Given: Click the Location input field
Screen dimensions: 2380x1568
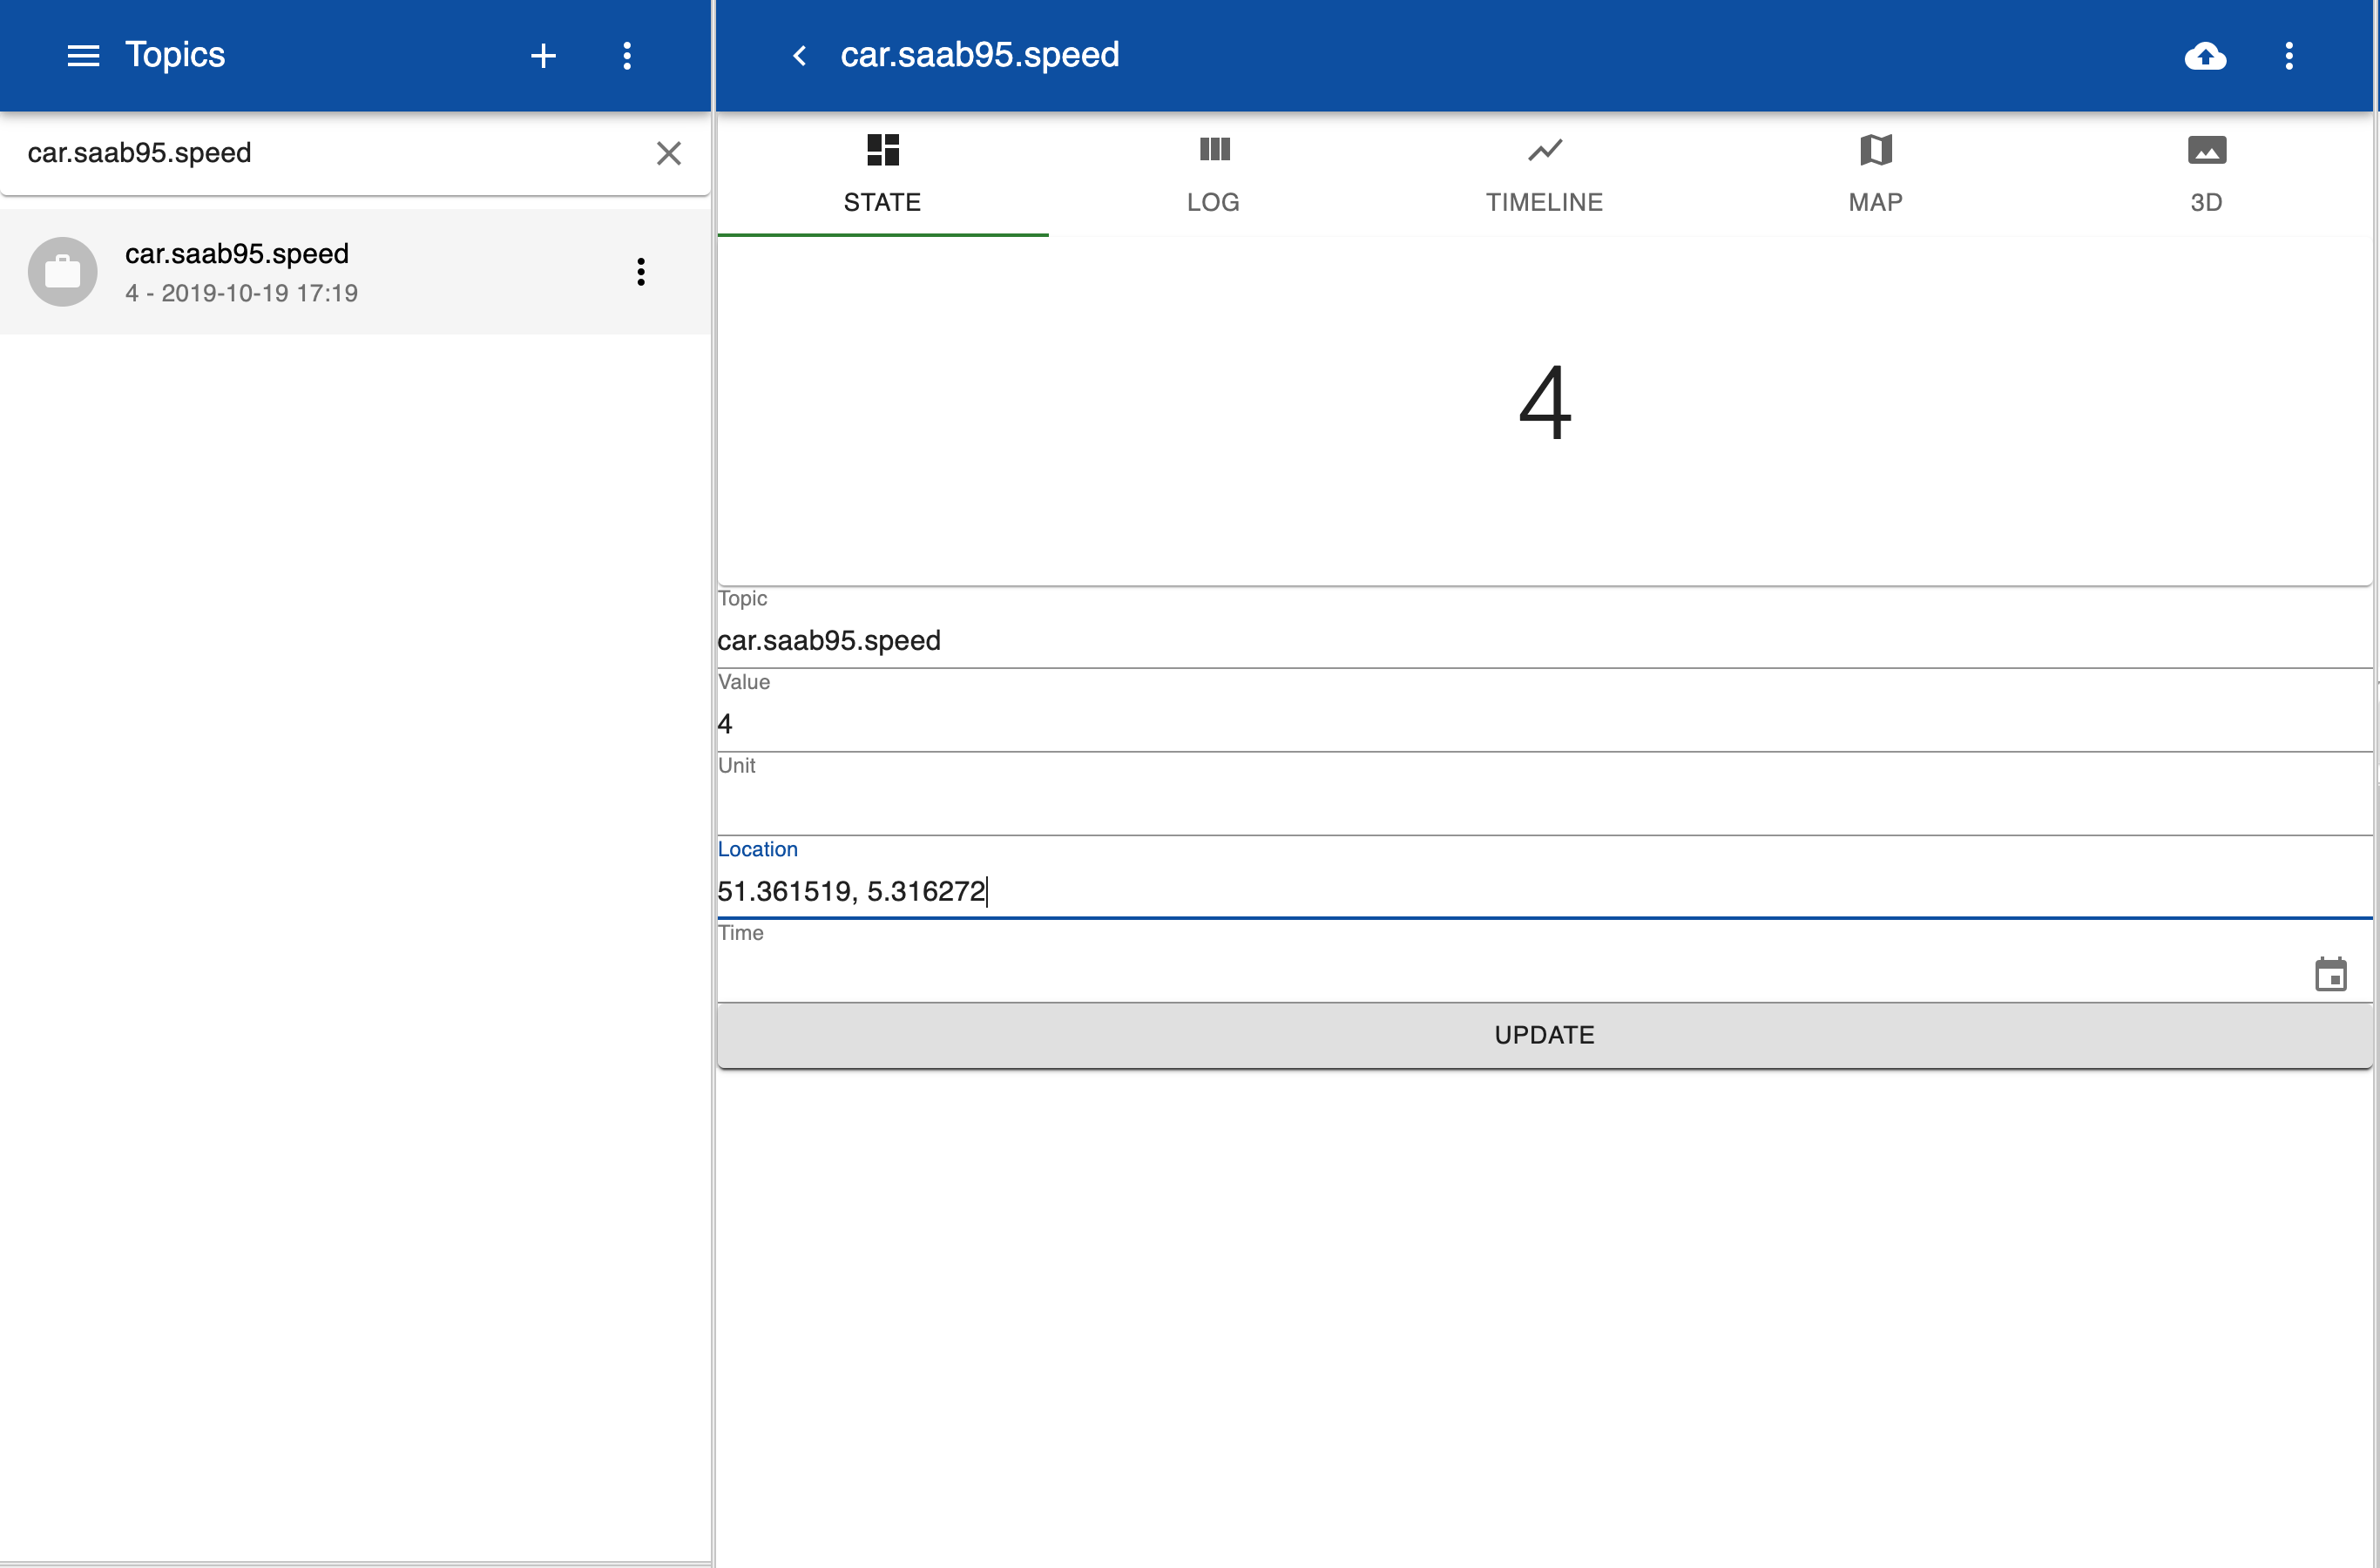Looking at the screenshot, I should (1545, 892).
